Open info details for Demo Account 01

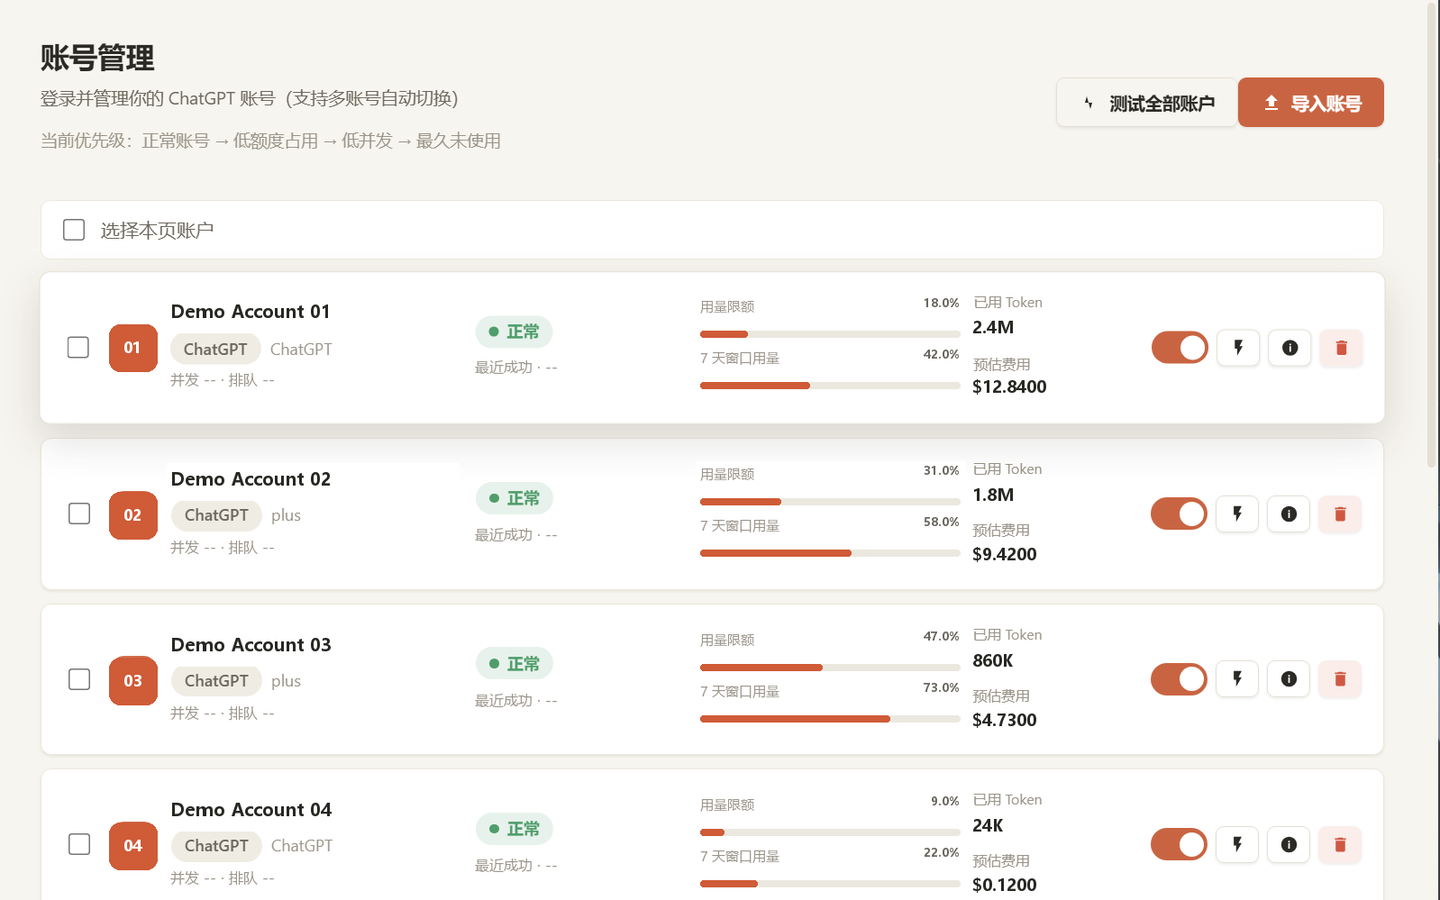click(x=1290, y=348)
